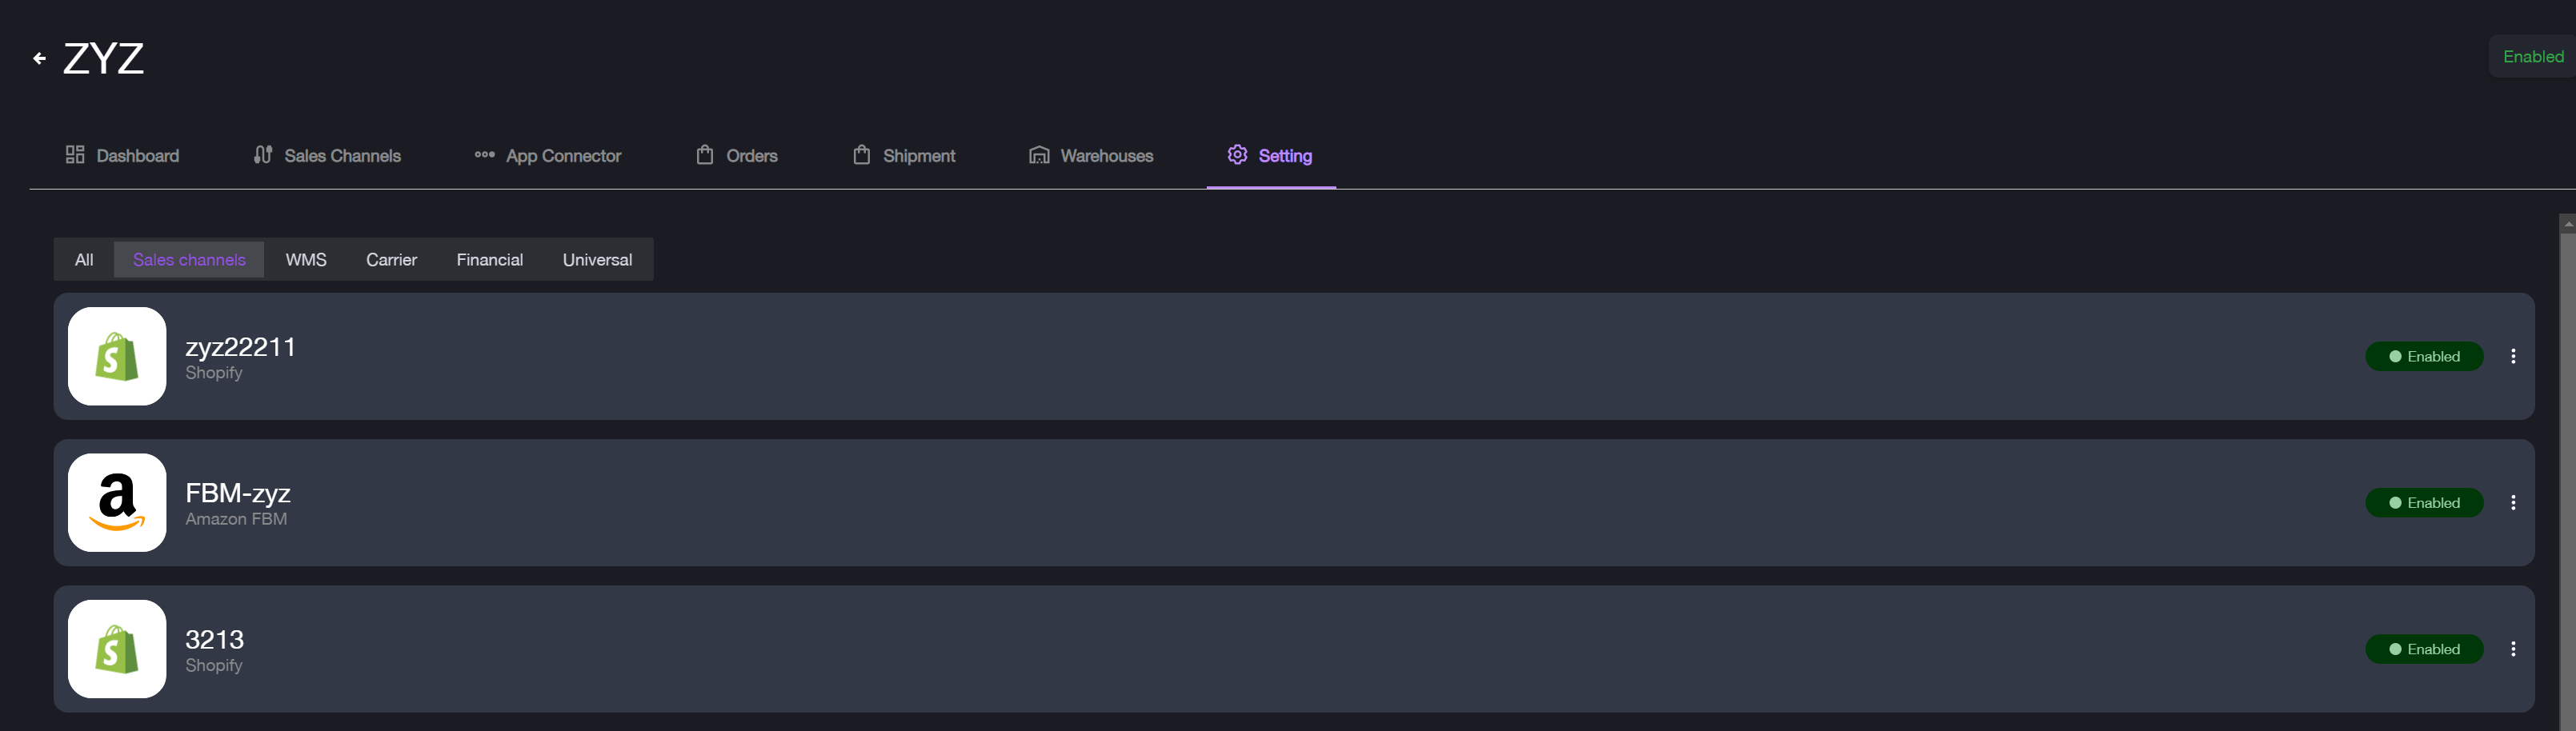Click the Shopify logo for zyz22211
Screen dimensions: 2576x731
pos(117,356)
